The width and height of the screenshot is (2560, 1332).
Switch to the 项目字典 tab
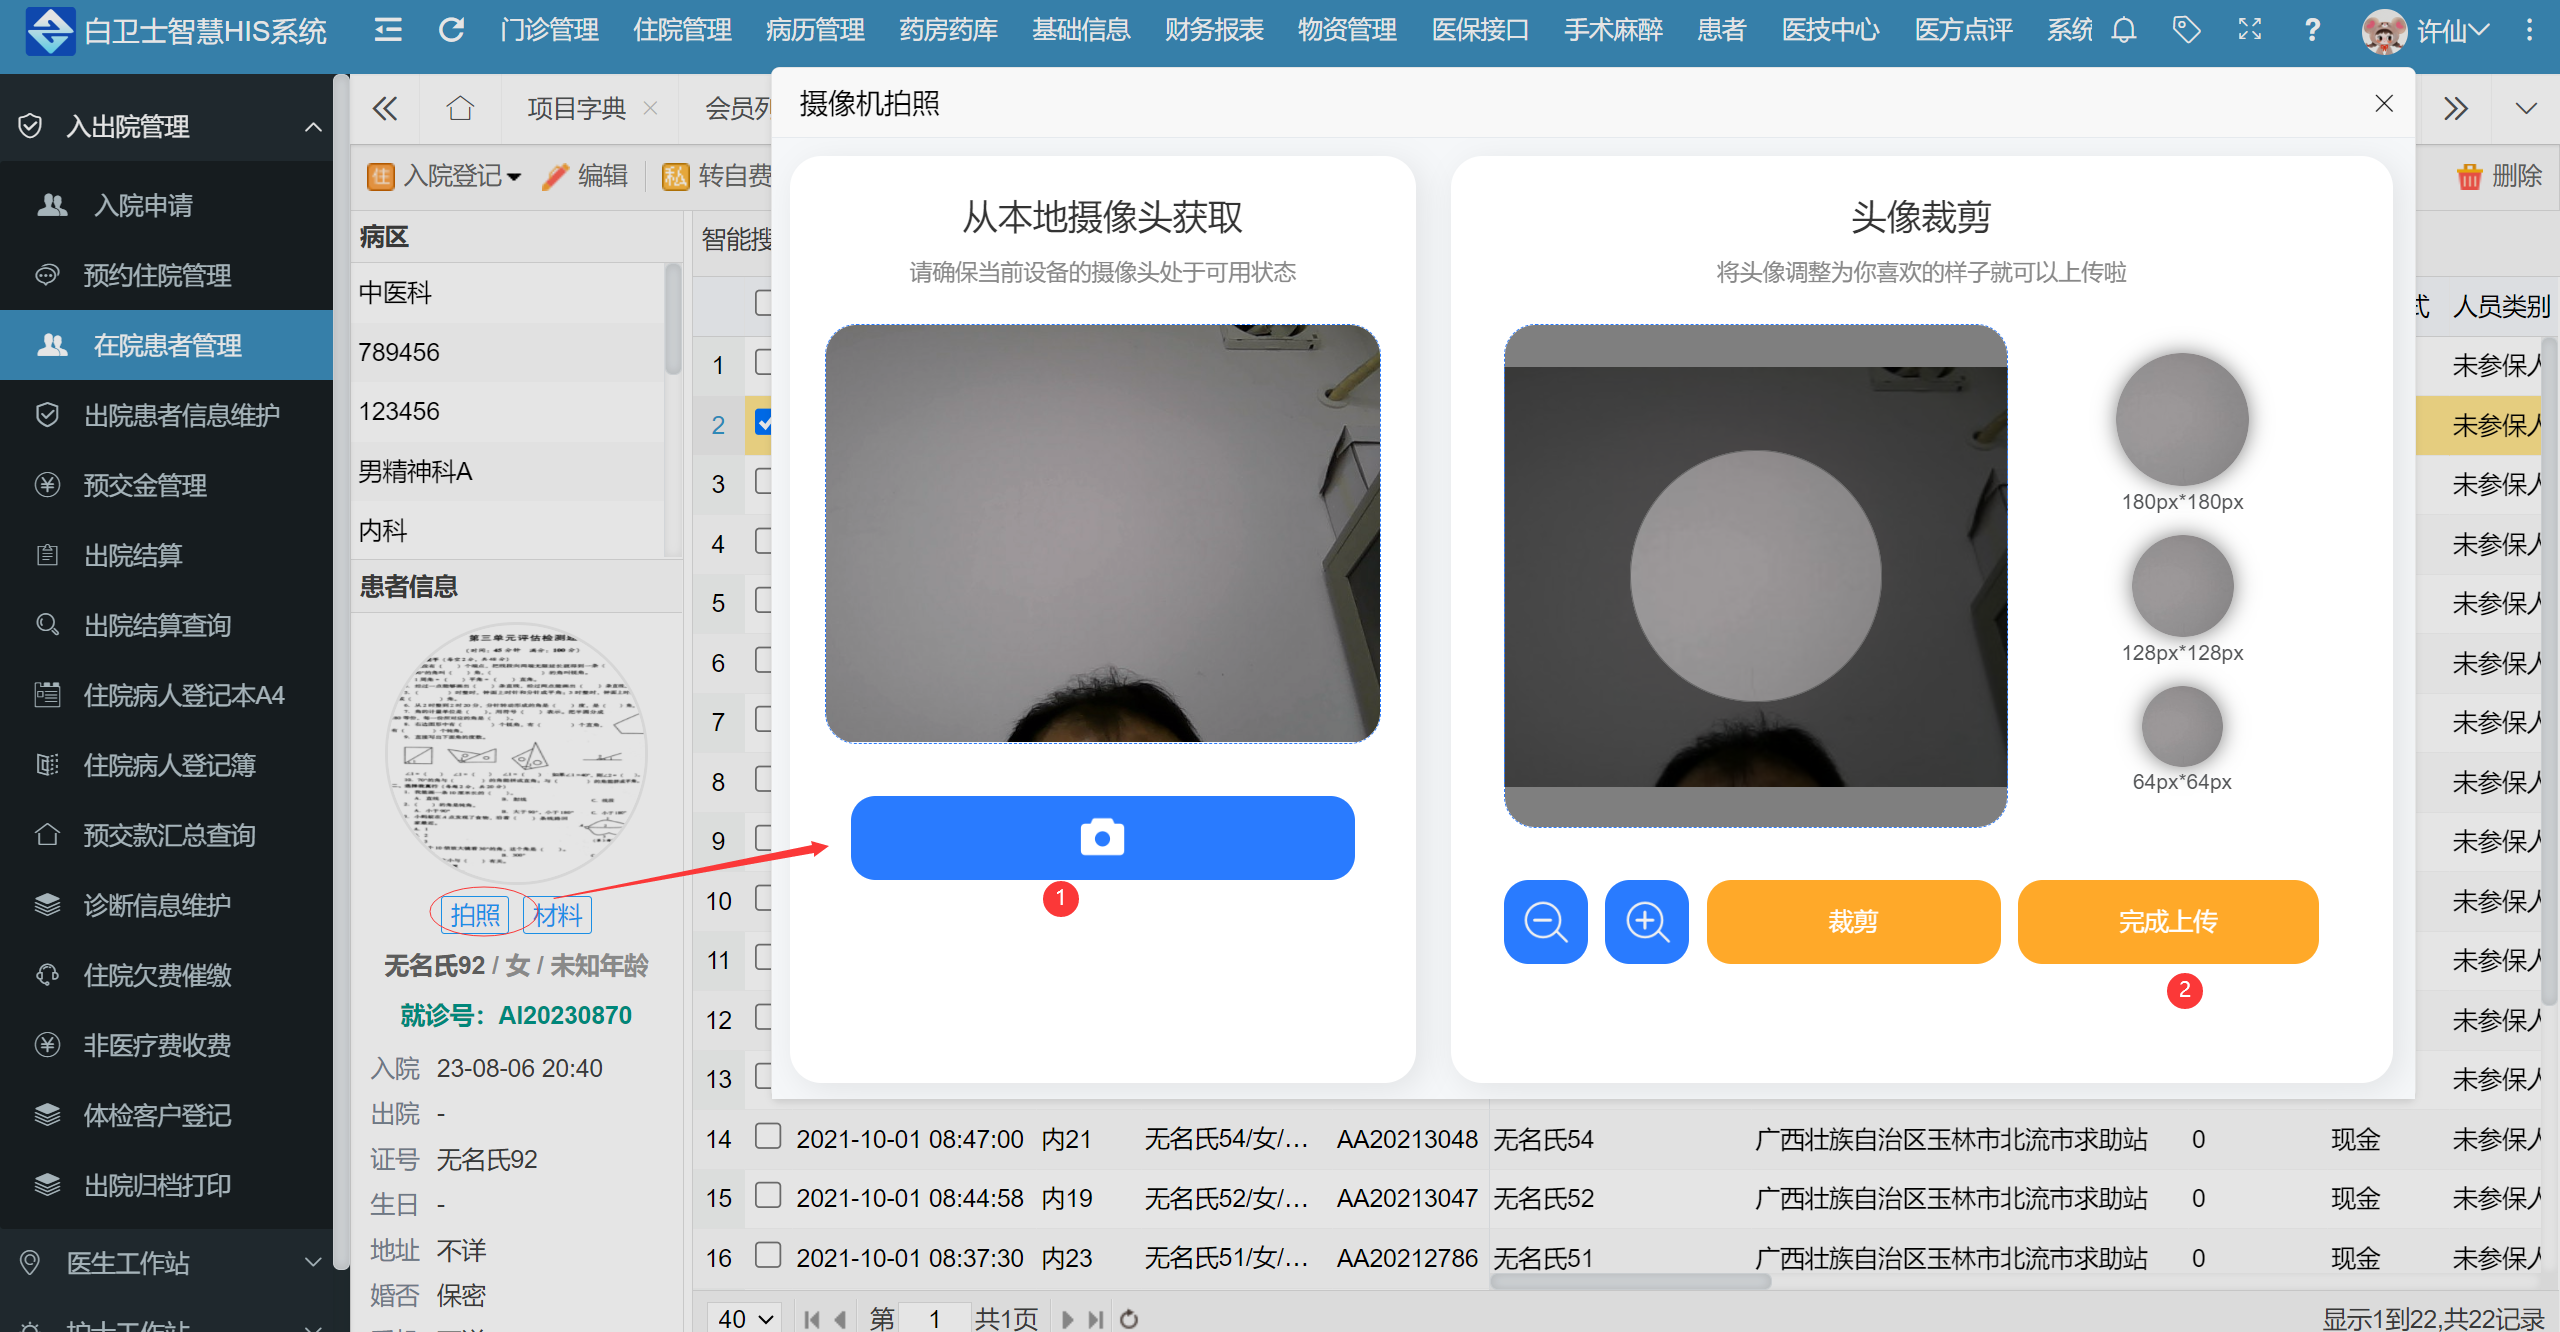pos(577,108)
